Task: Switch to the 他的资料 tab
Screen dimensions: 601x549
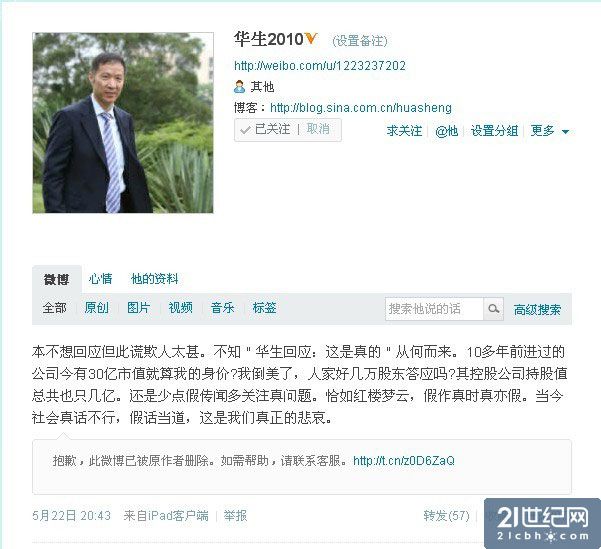Action: click(x=154, y=279)
